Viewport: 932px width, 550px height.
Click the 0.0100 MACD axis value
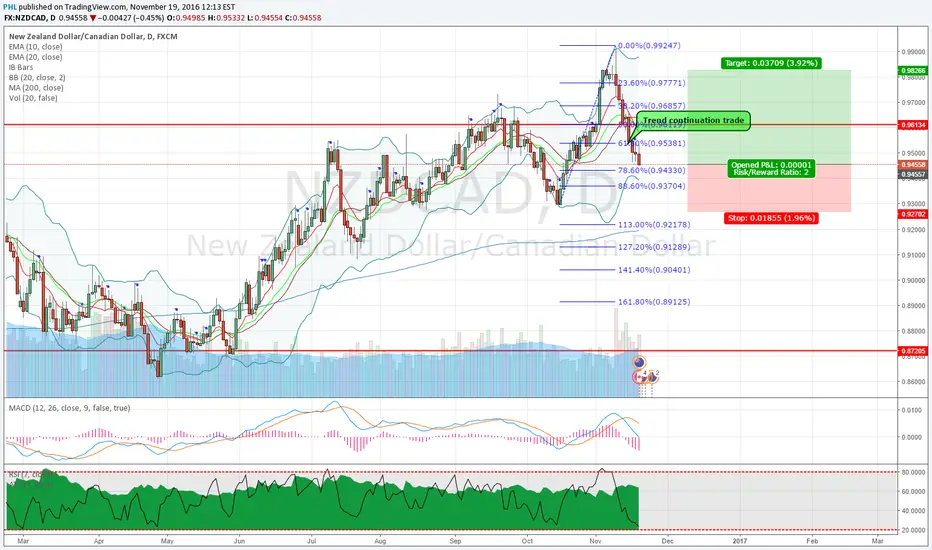[x=914, y=410]
